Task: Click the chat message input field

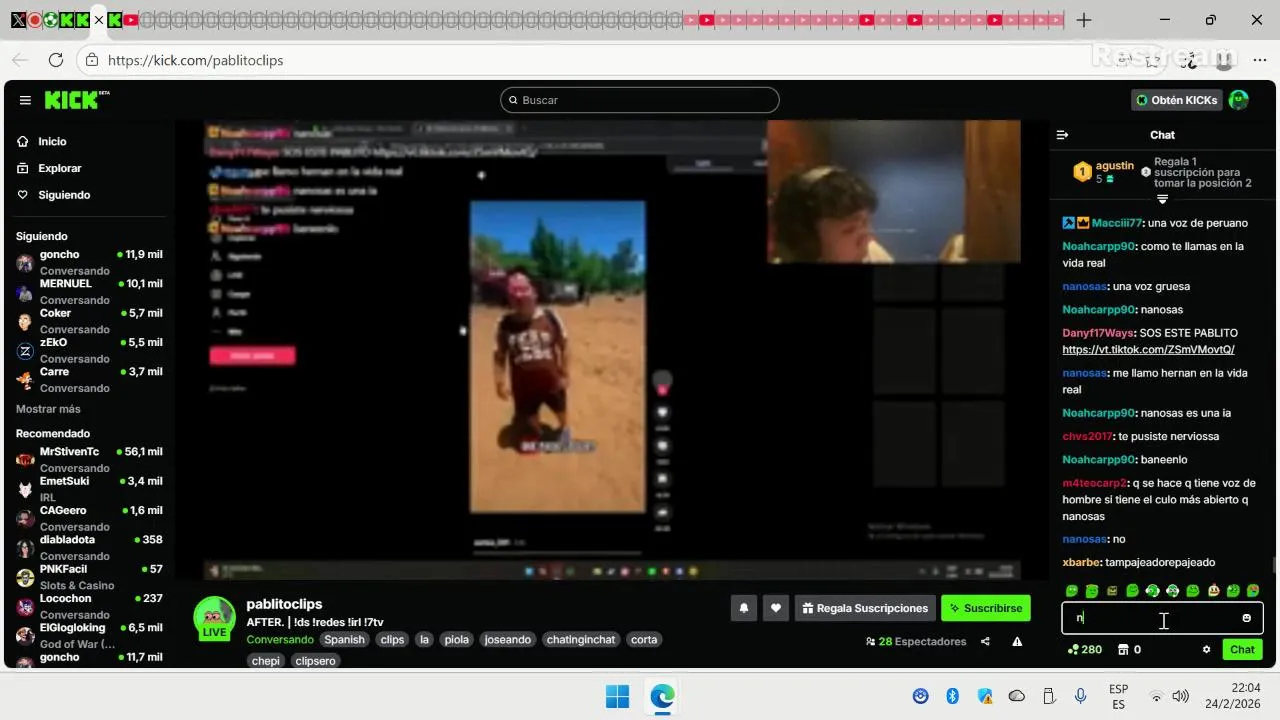Action: pos(1162,618)
